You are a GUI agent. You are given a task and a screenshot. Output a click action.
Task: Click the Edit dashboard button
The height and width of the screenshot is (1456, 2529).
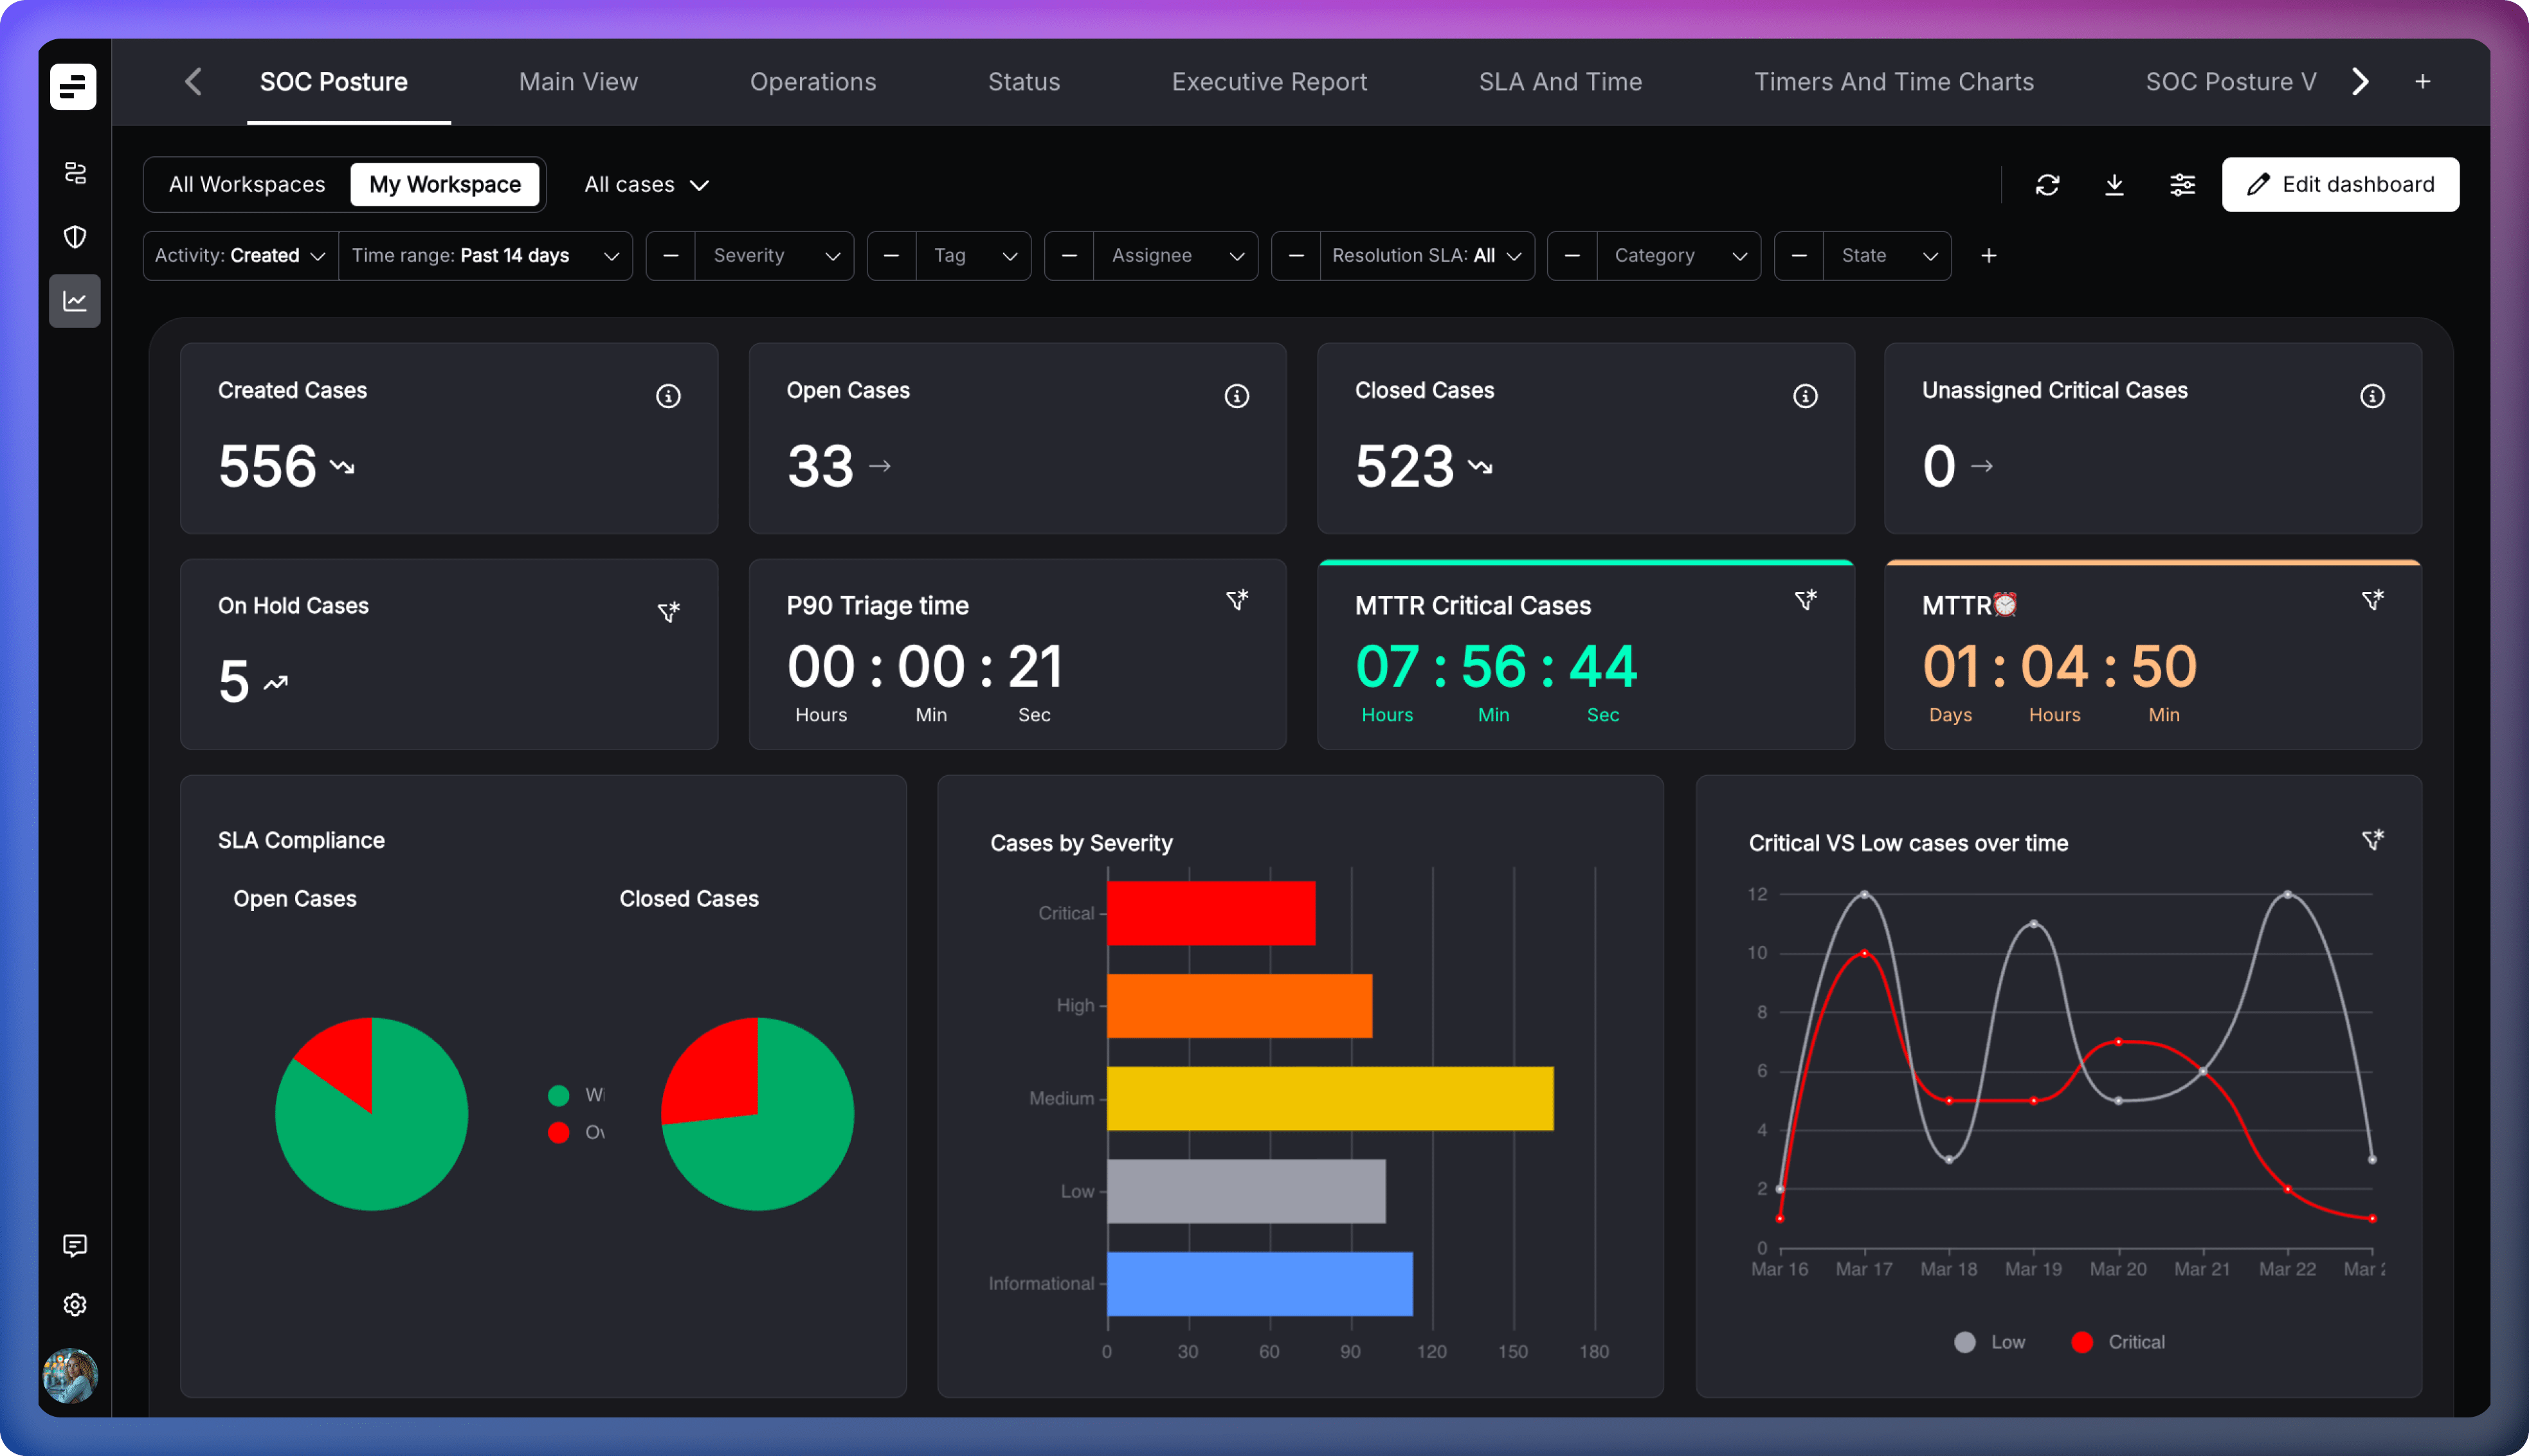[2340, 185]
